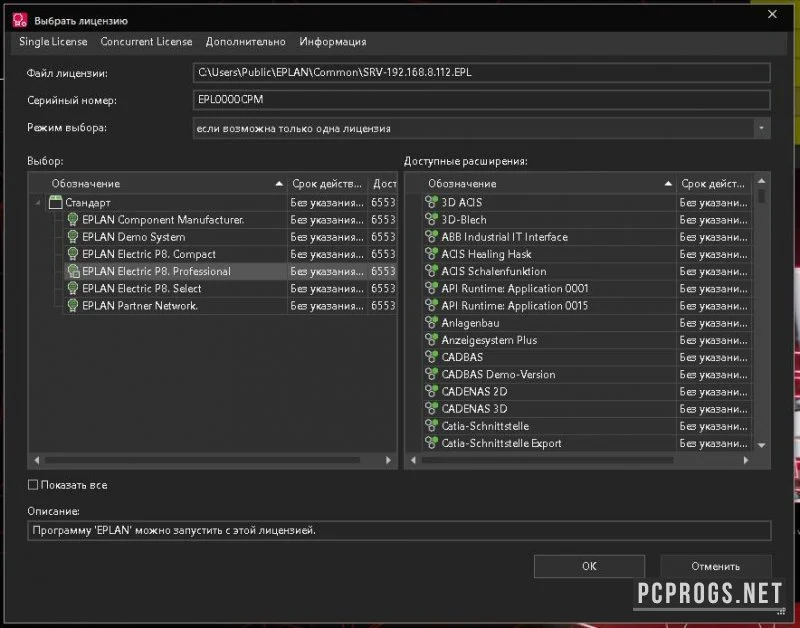Click license icon beside EPLAN Partner Network
The height and width of the screenshot is (628, 800).
72,306
